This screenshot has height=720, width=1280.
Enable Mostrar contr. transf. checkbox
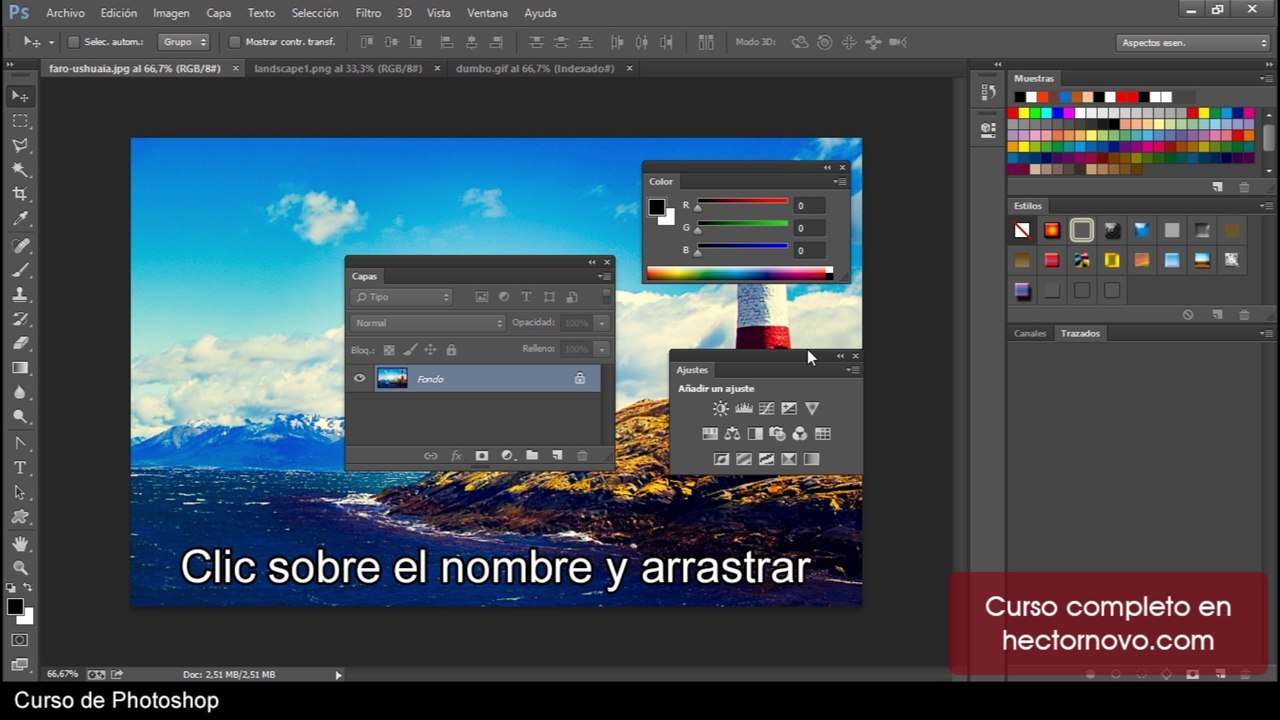[235, 42]
